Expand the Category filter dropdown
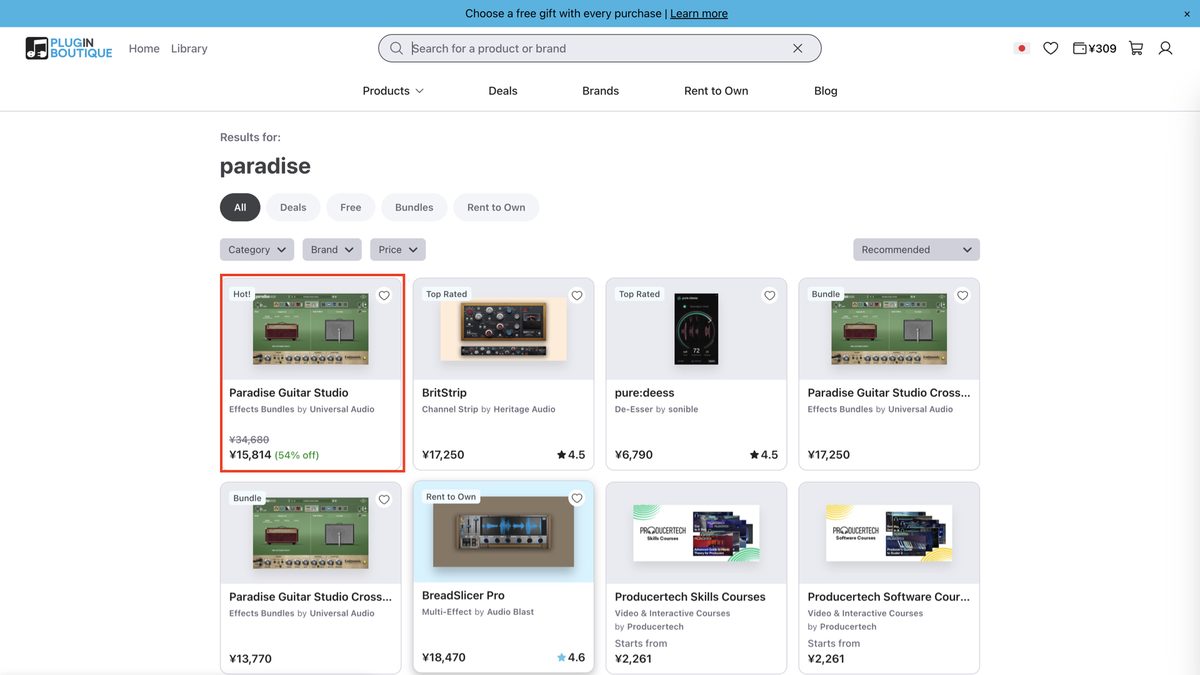The width and height of the screenshot is (1200, 675). coord(257,250)
